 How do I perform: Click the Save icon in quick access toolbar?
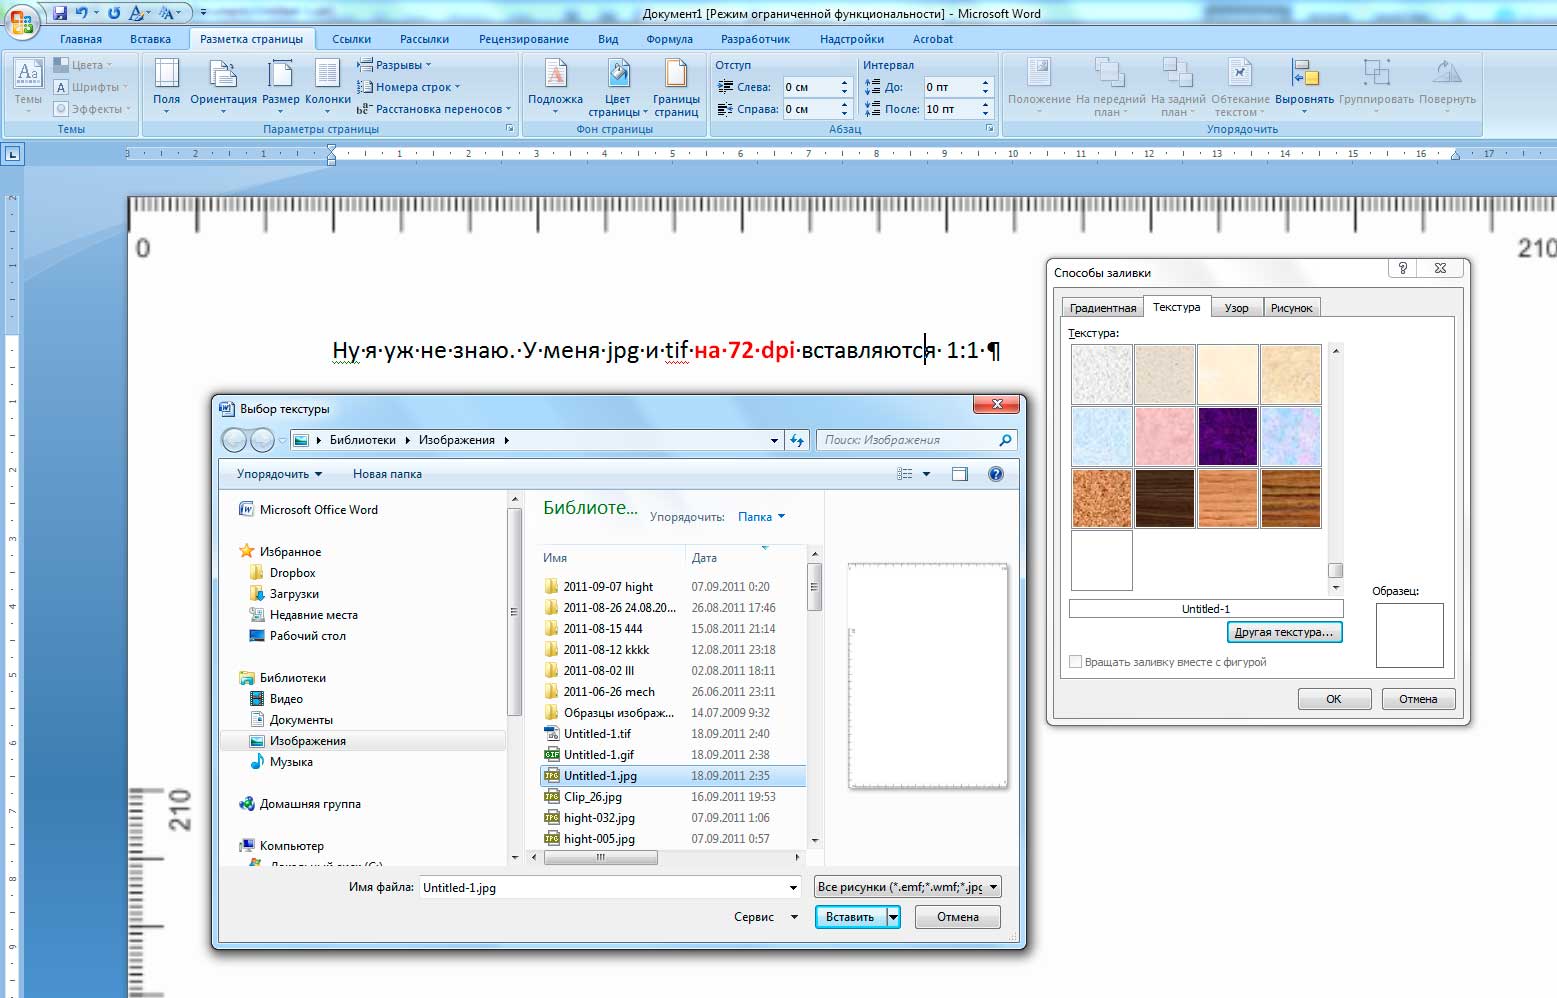coord(60,13)
